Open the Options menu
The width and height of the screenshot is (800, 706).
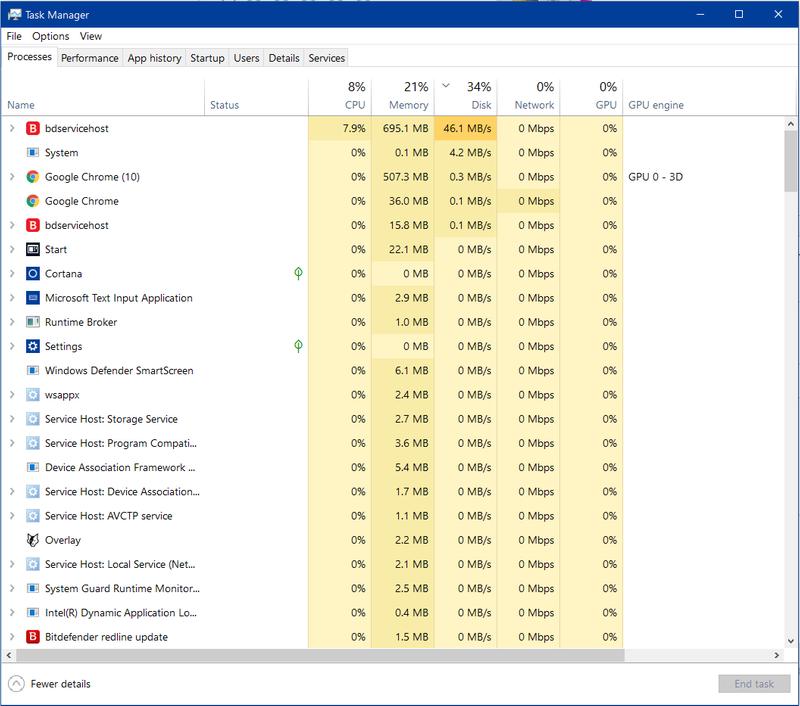point(50,36)
